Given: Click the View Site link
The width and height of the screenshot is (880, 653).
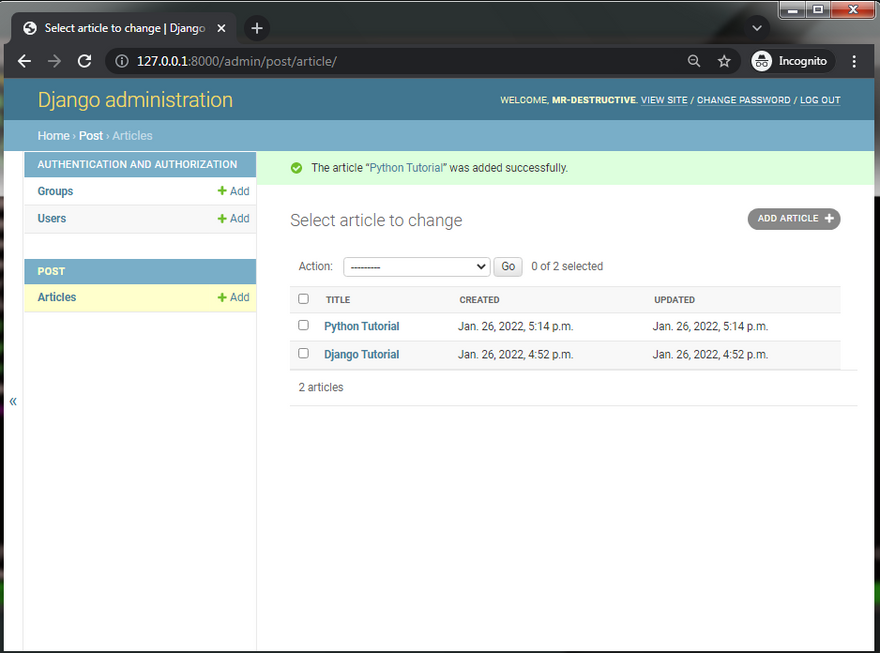Looking at the screenshot, I should point(664,100).
